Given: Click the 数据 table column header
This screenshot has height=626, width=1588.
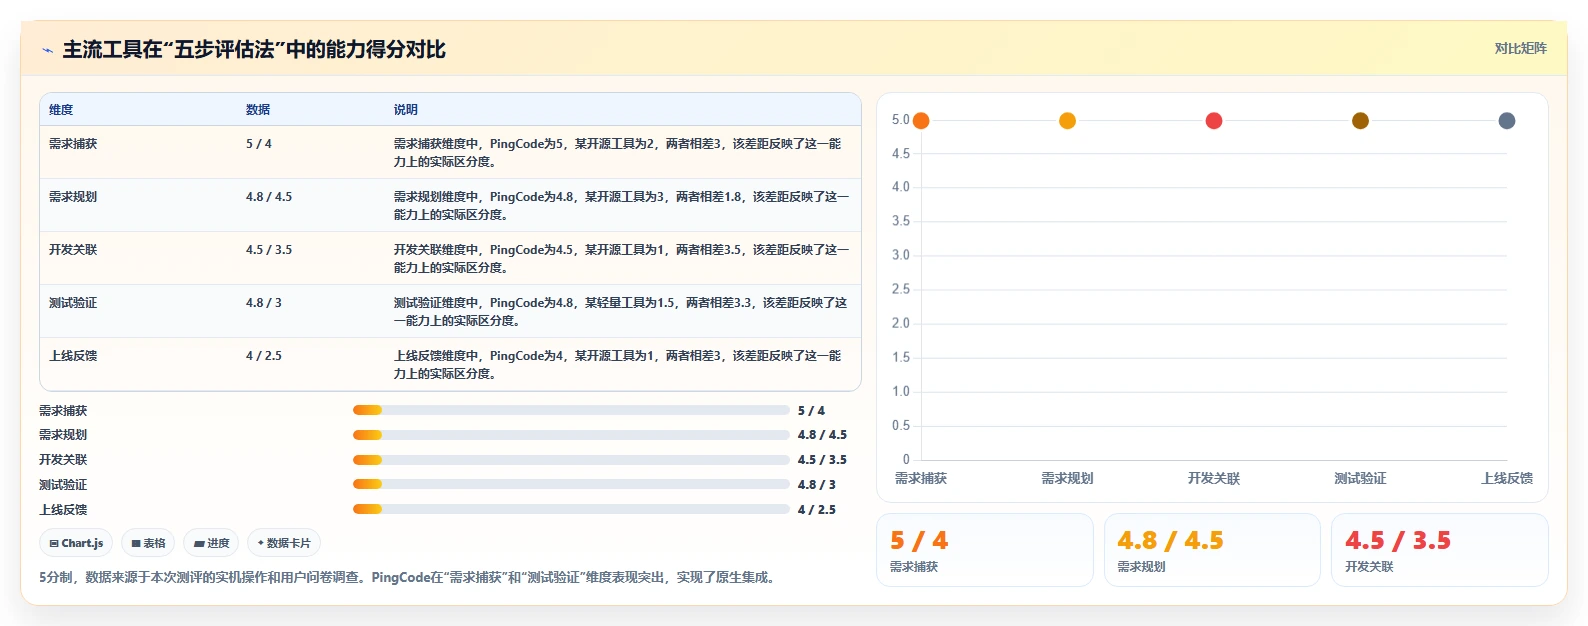Looking at the screenshot, I should point(258,110).
